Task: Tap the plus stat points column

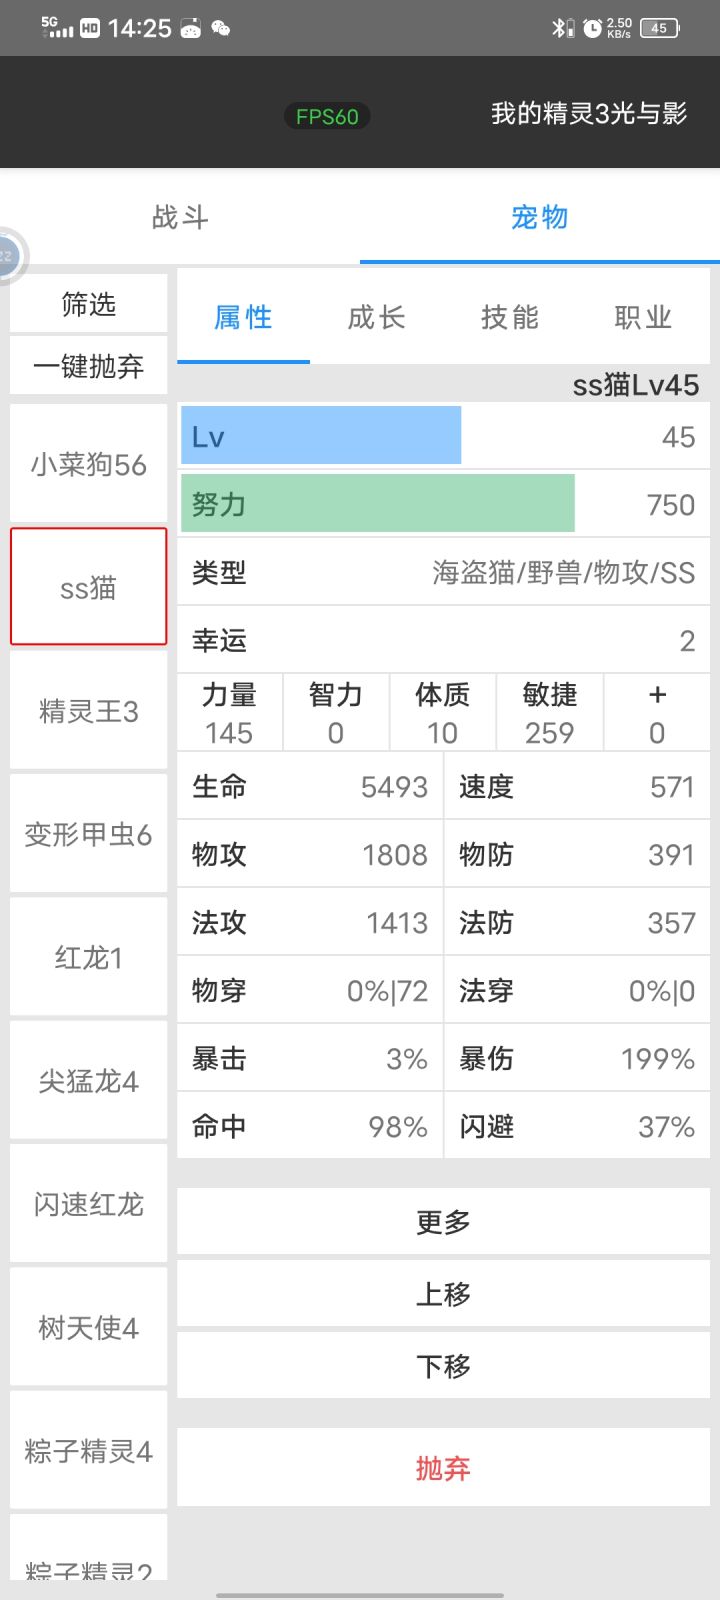Action: (656, 714)
